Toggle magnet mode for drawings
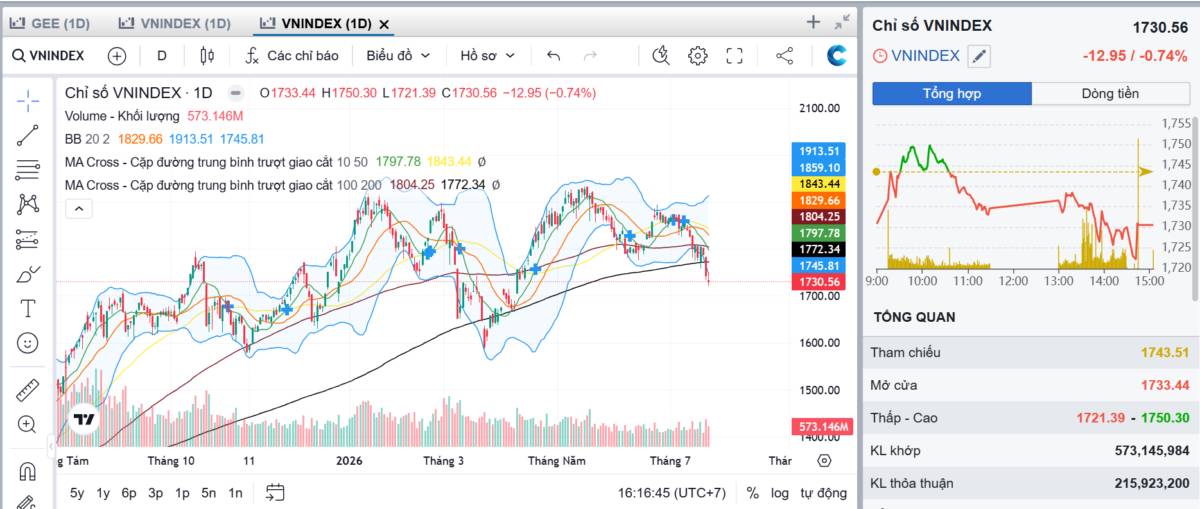The image size is (1200, 509). click(x=27, y=471)
